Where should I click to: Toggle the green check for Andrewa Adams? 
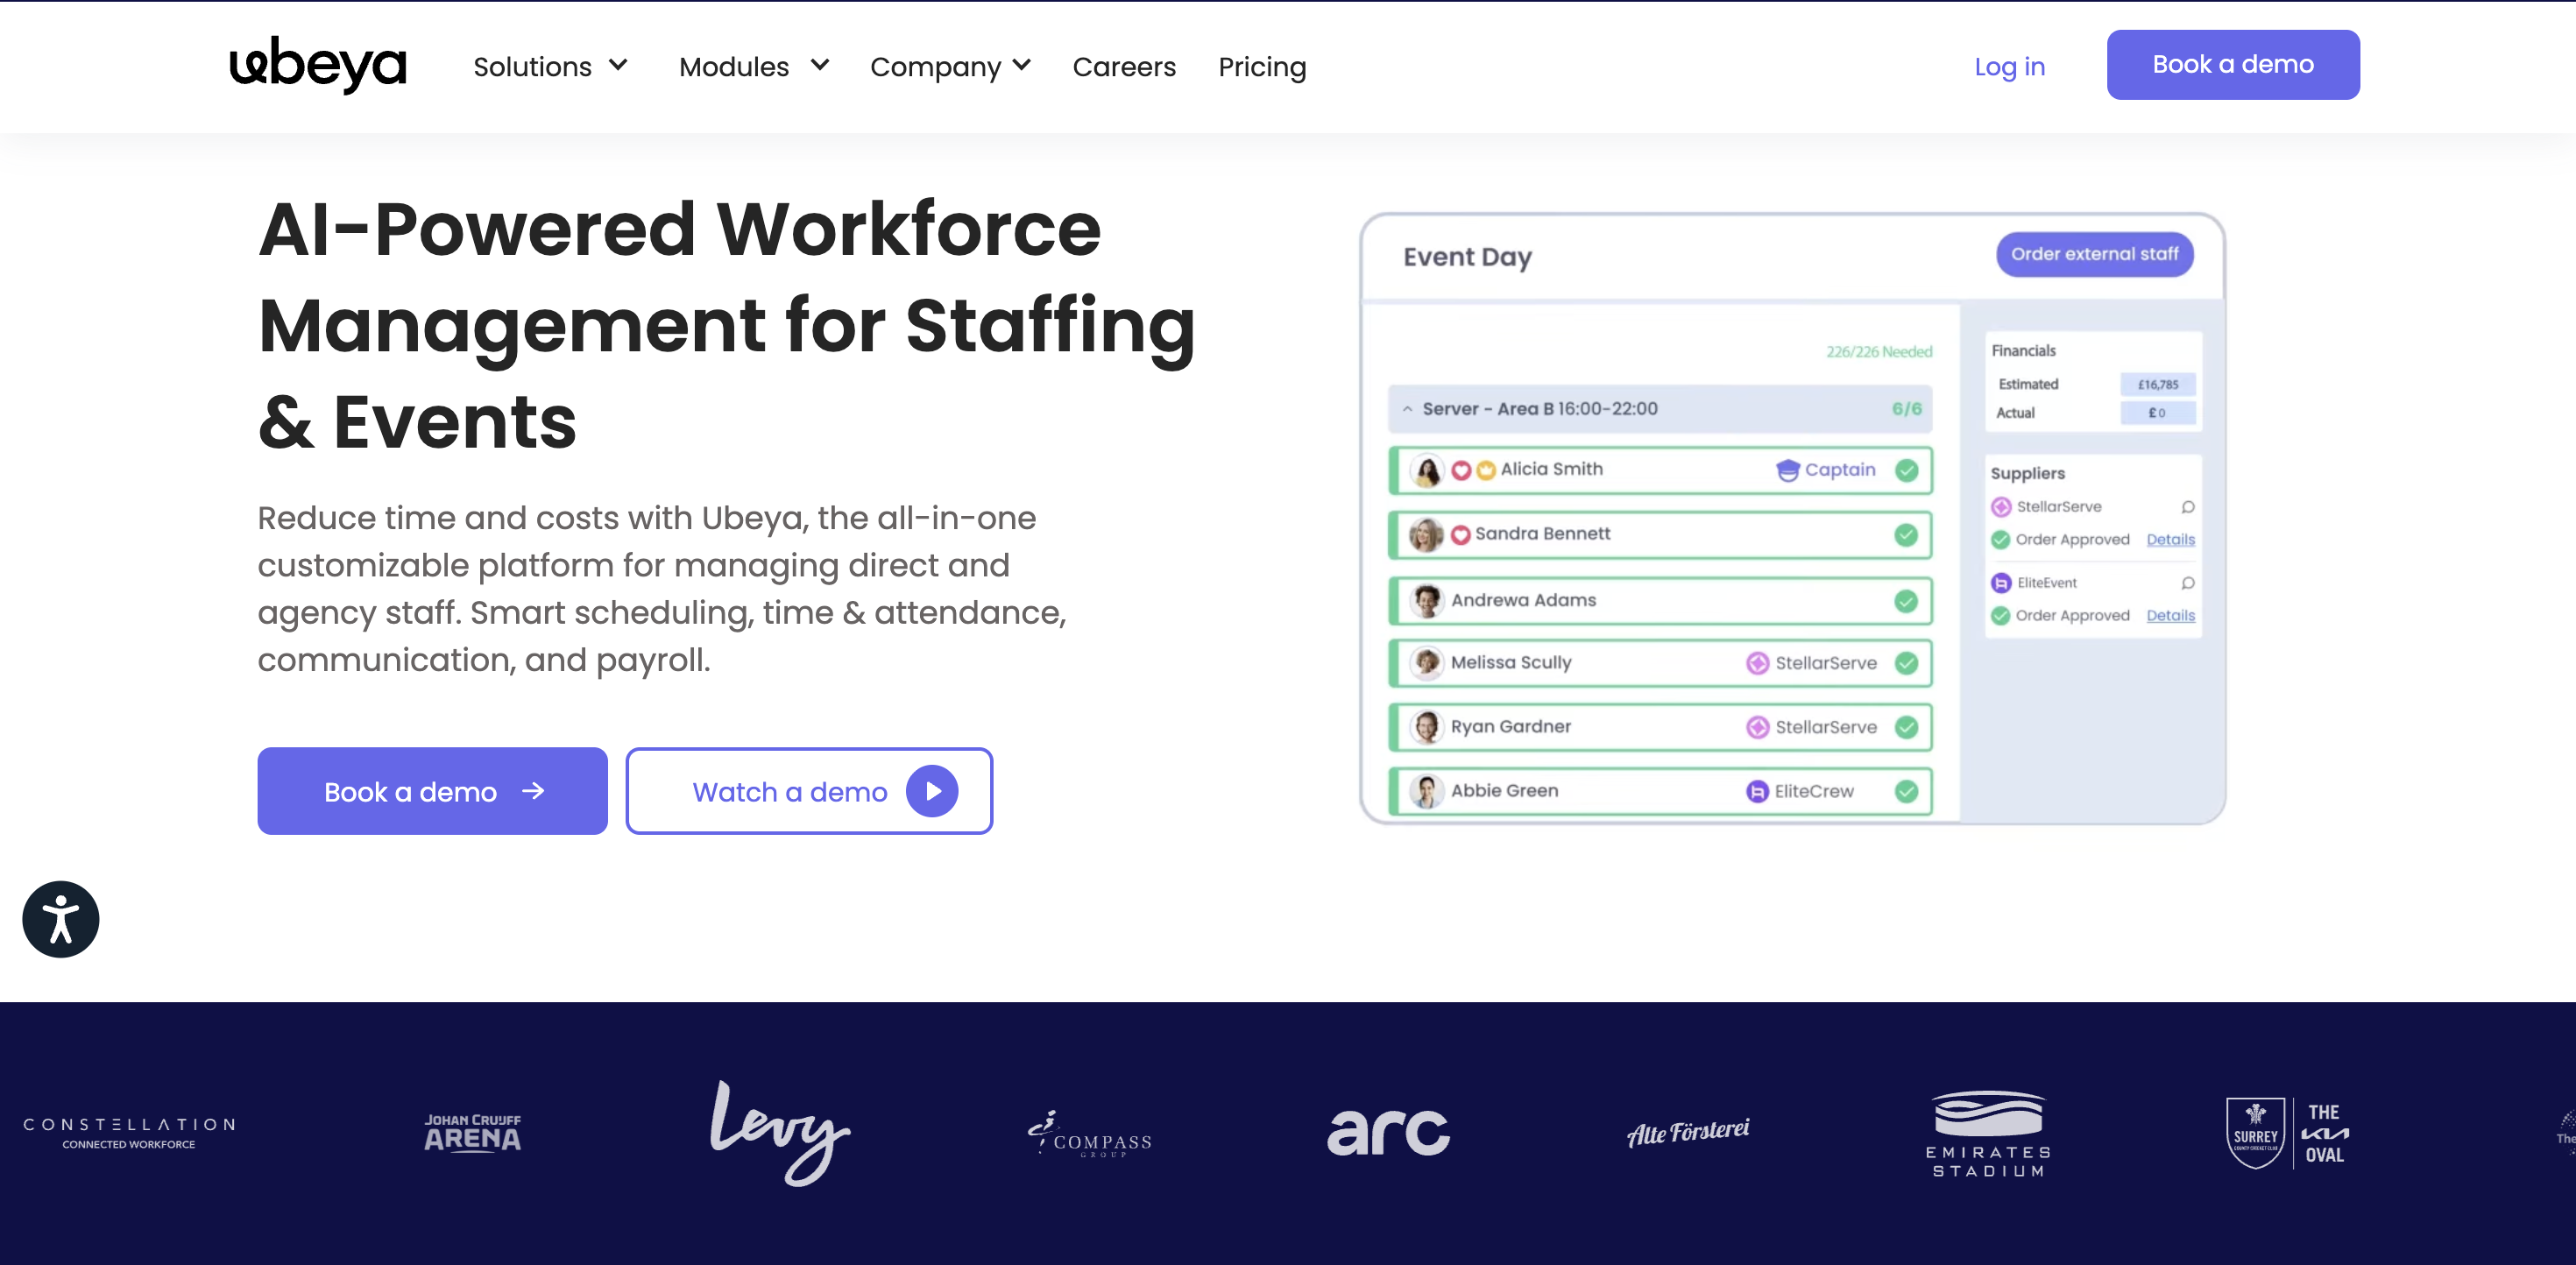tap(1906, 601)
